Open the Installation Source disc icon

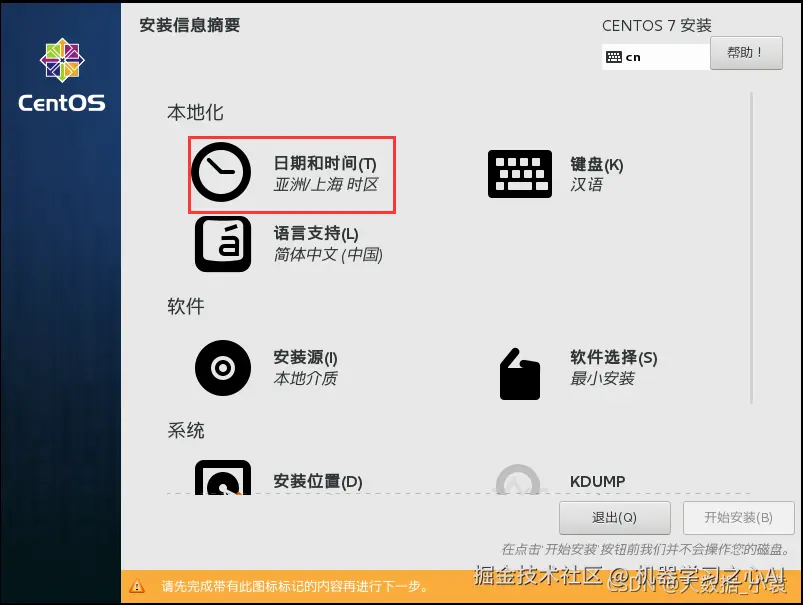[x=222, y=367]
